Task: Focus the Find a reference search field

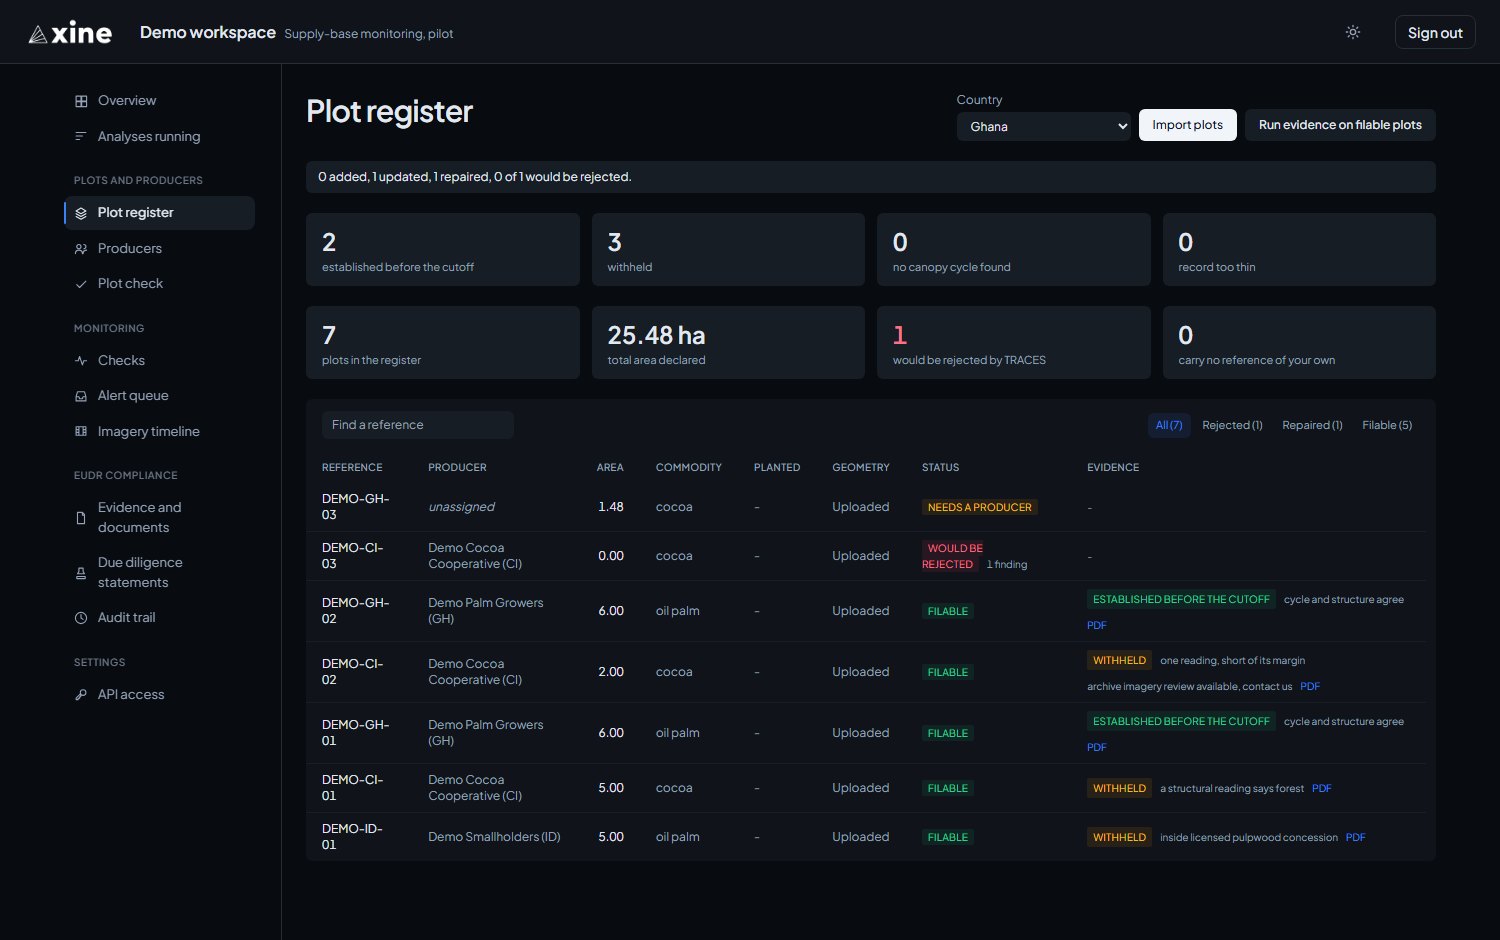Action: tap(418, 425)
